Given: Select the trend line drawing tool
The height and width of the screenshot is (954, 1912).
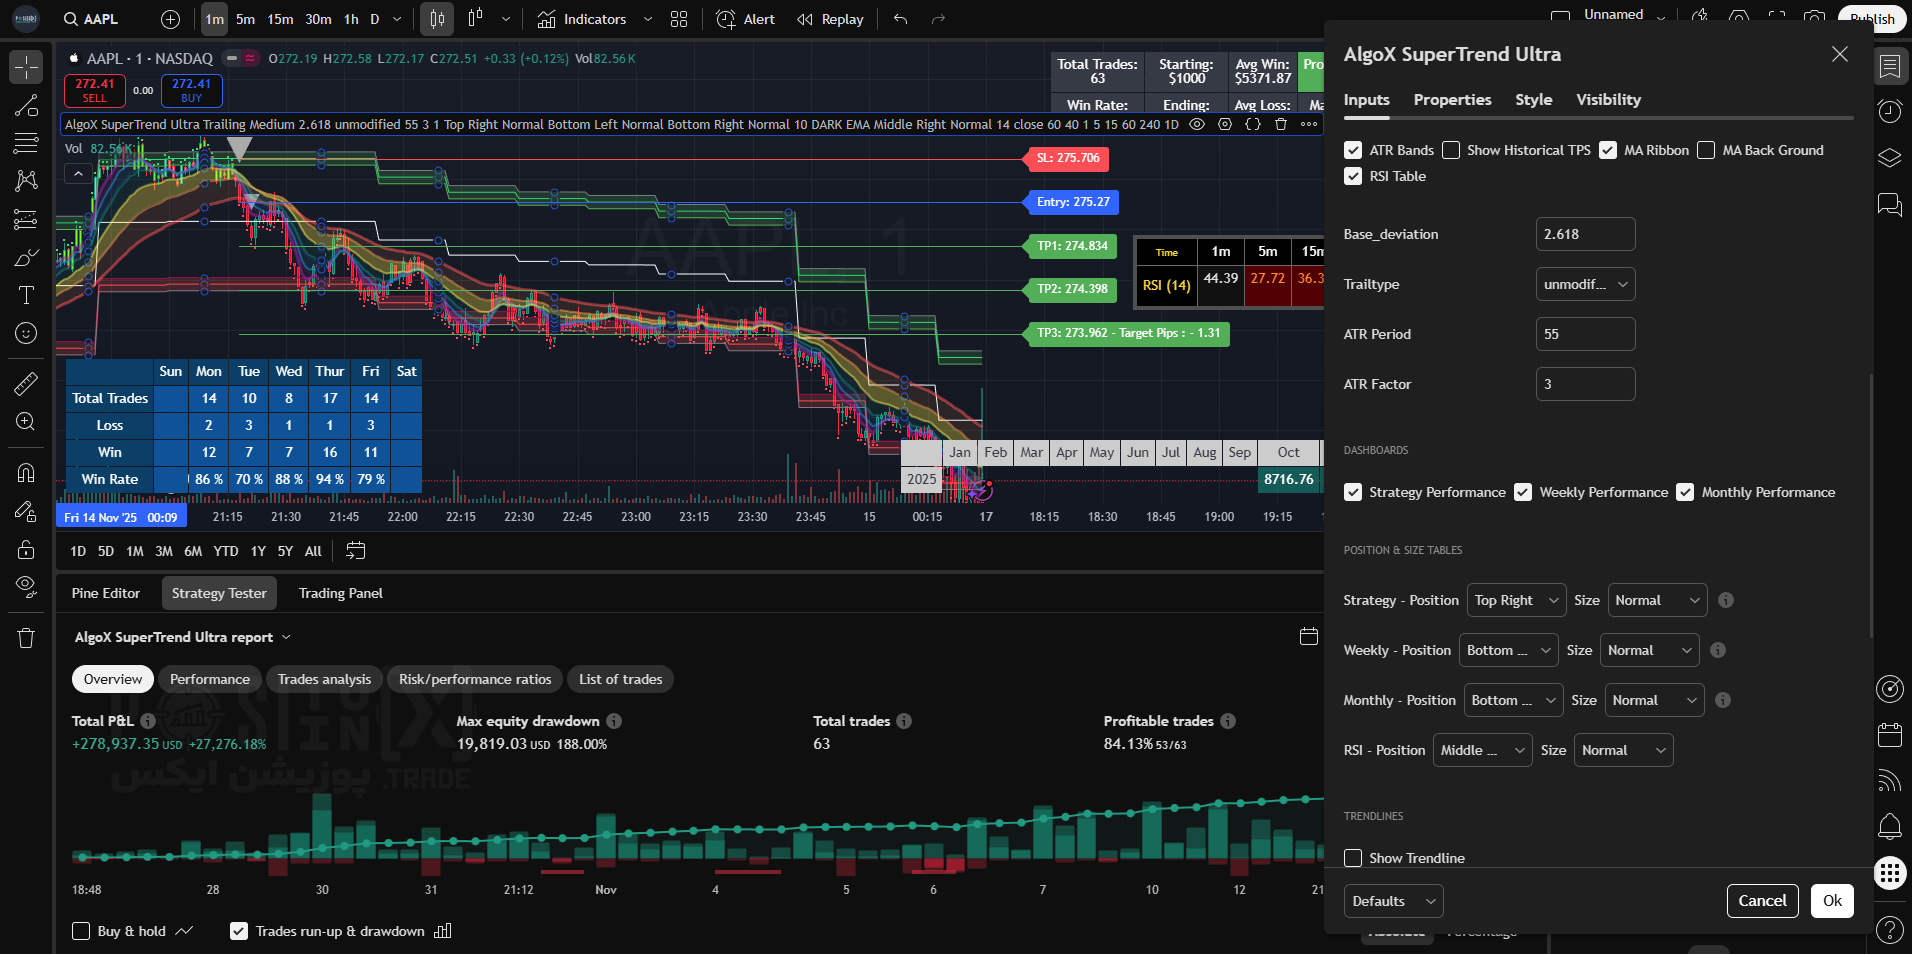Looking at the screenshot, I should [26, 106].
